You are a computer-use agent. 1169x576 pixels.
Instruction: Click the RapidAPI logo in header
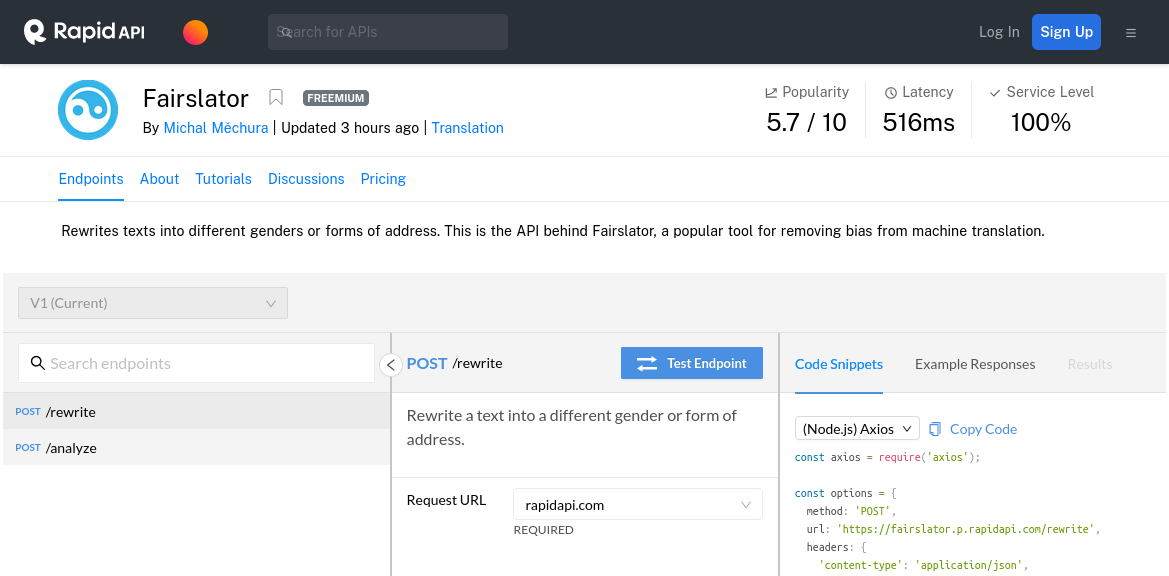(x=84, y=32)
